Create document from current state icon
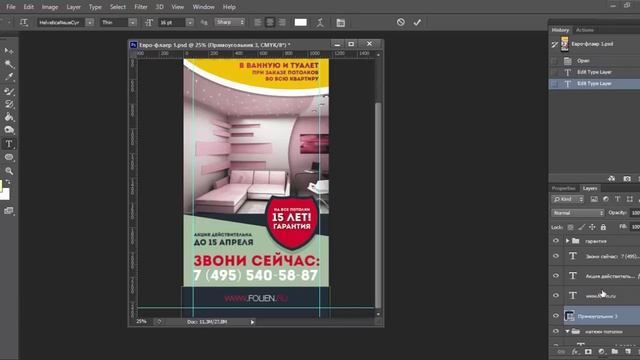 point(611,179)
